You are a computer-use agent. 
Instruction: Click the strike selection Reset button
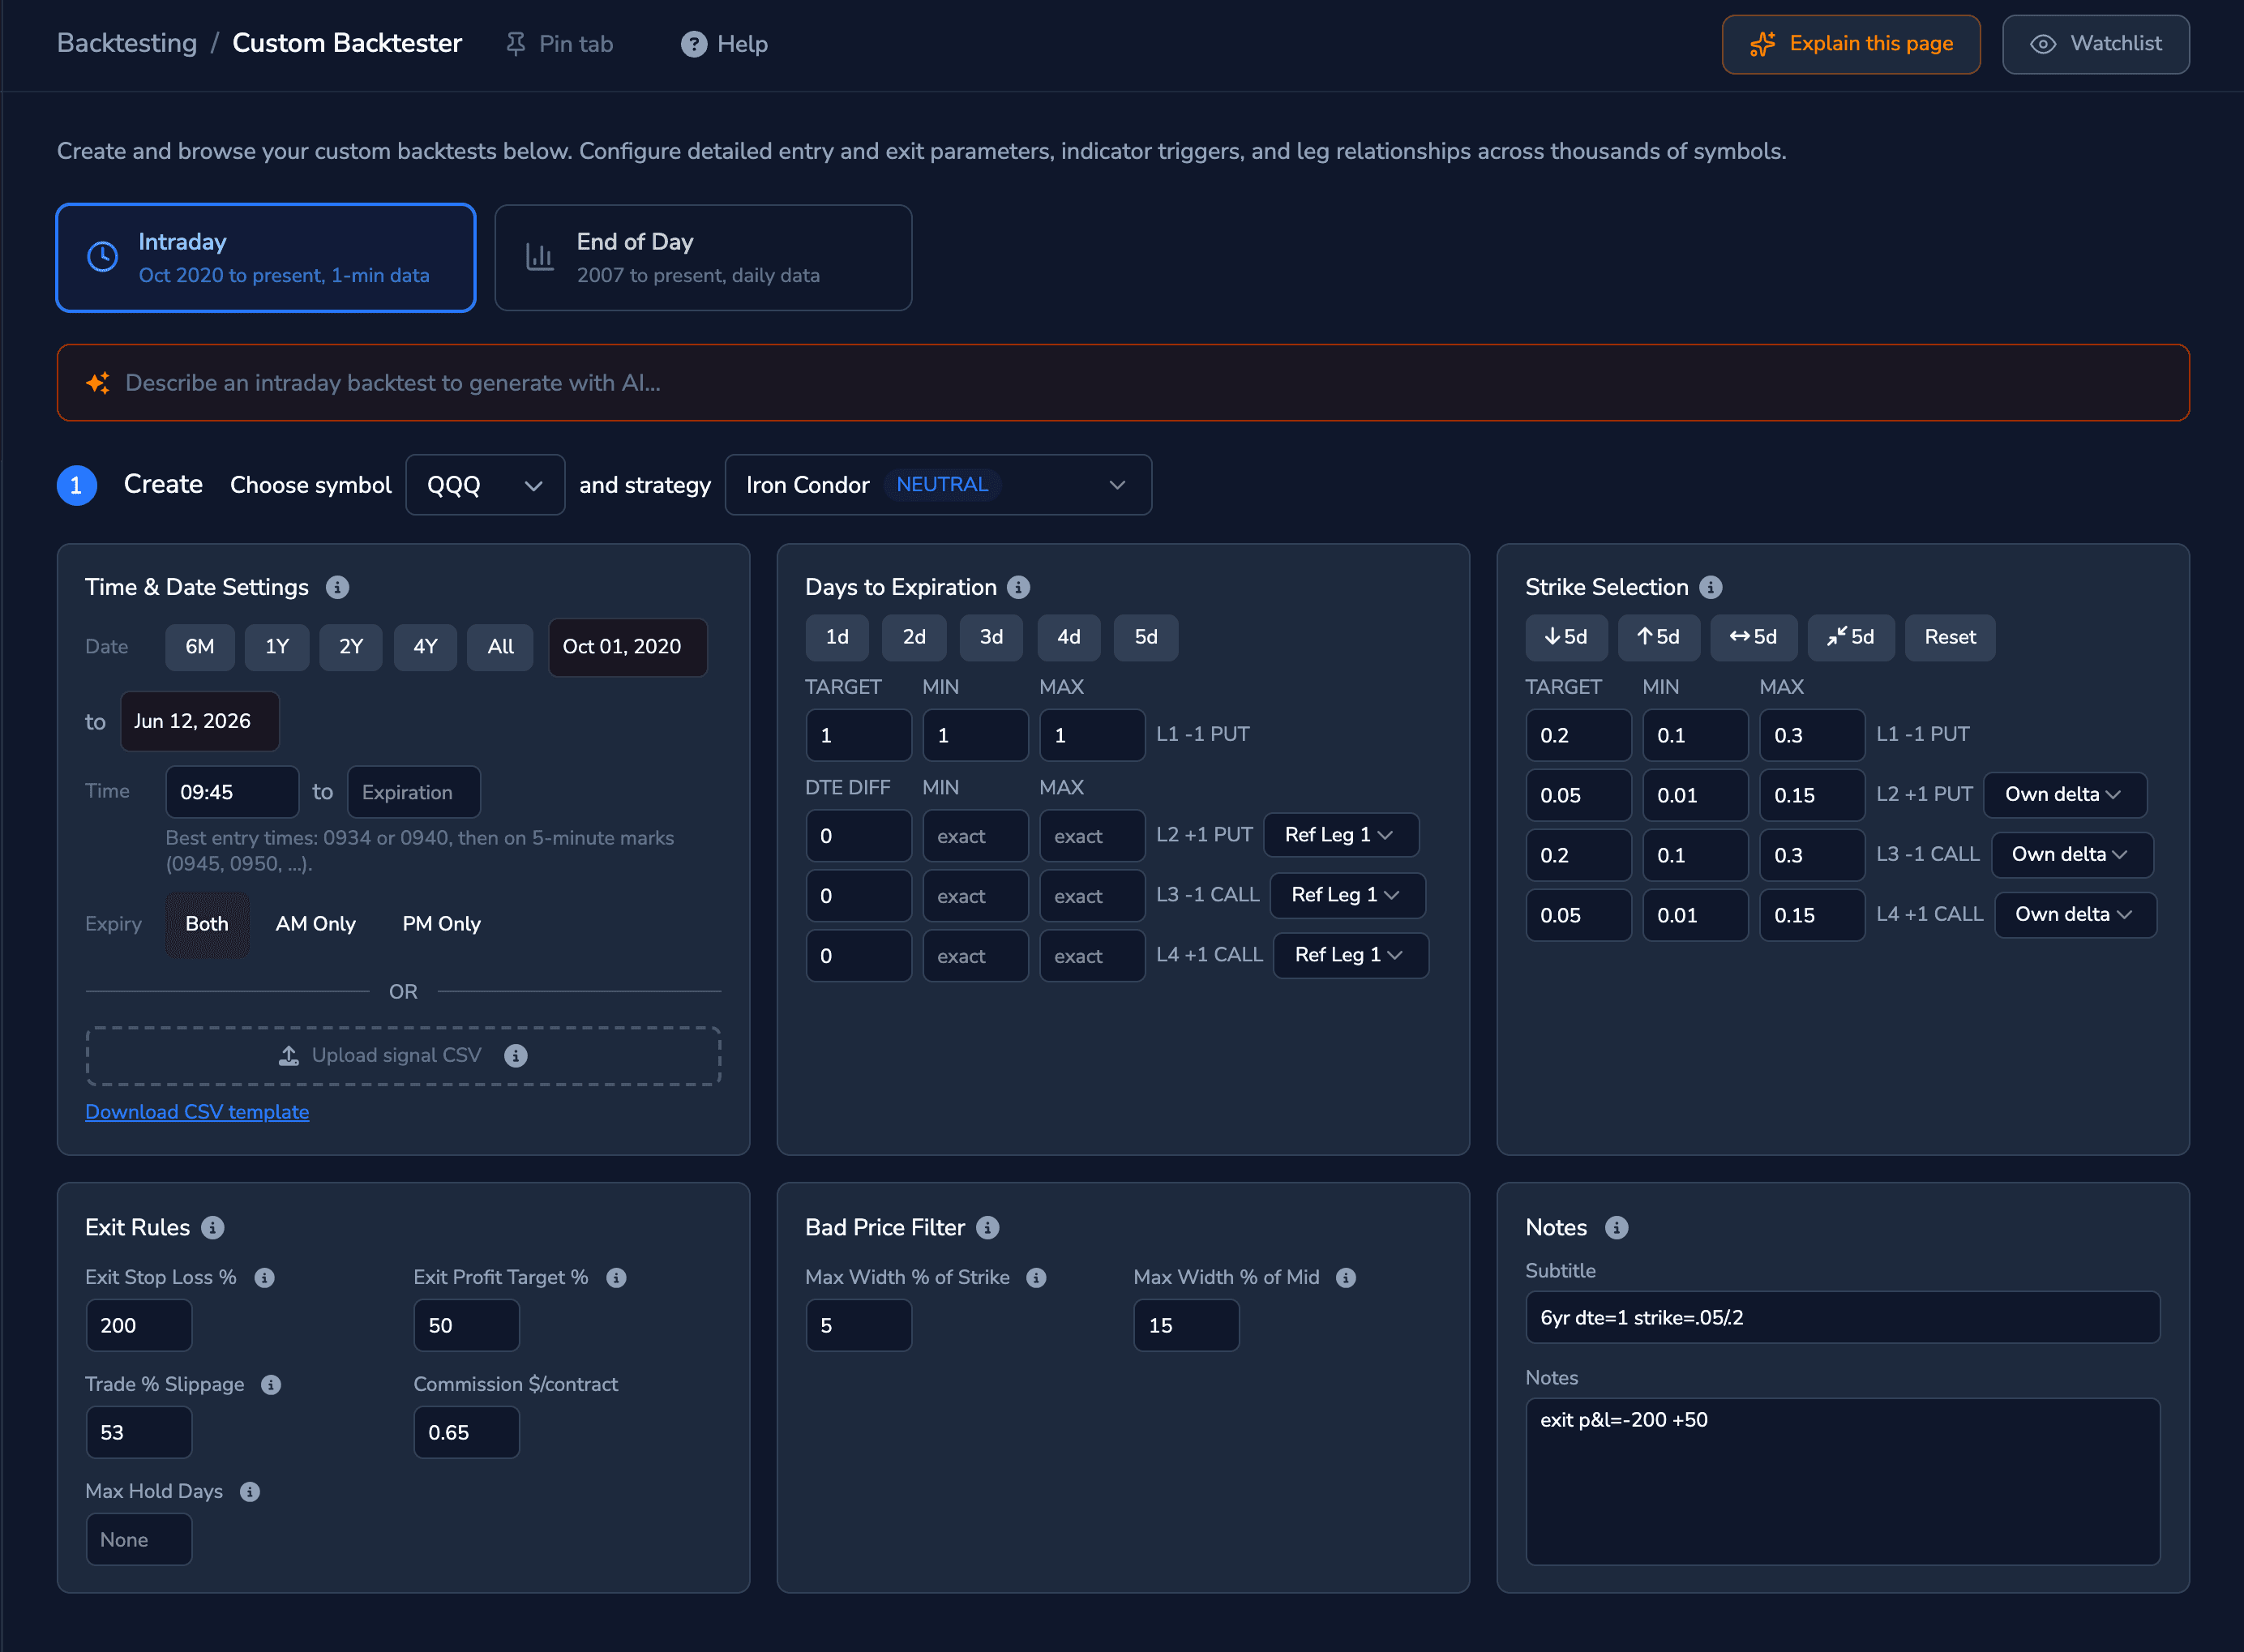click(1950, 637)
